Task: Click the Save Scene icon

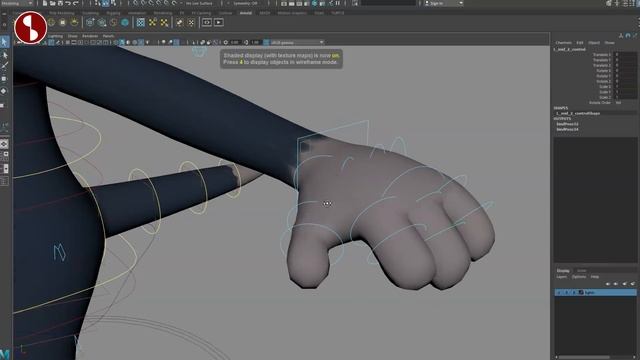Action: (x=60, y=3)
